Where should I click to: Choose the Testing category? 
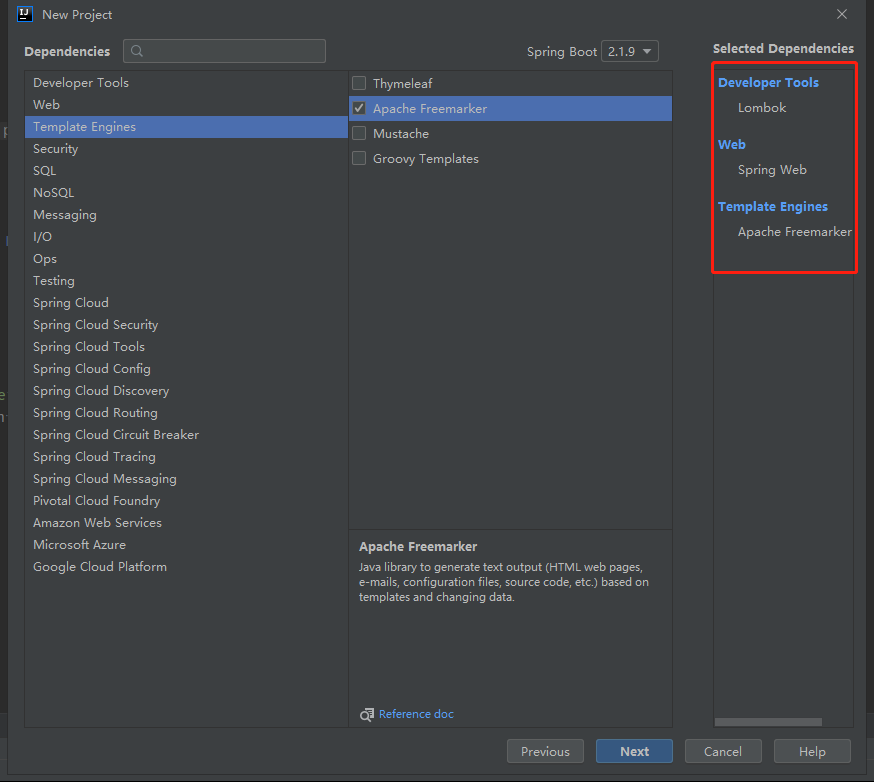pos(186,280)
